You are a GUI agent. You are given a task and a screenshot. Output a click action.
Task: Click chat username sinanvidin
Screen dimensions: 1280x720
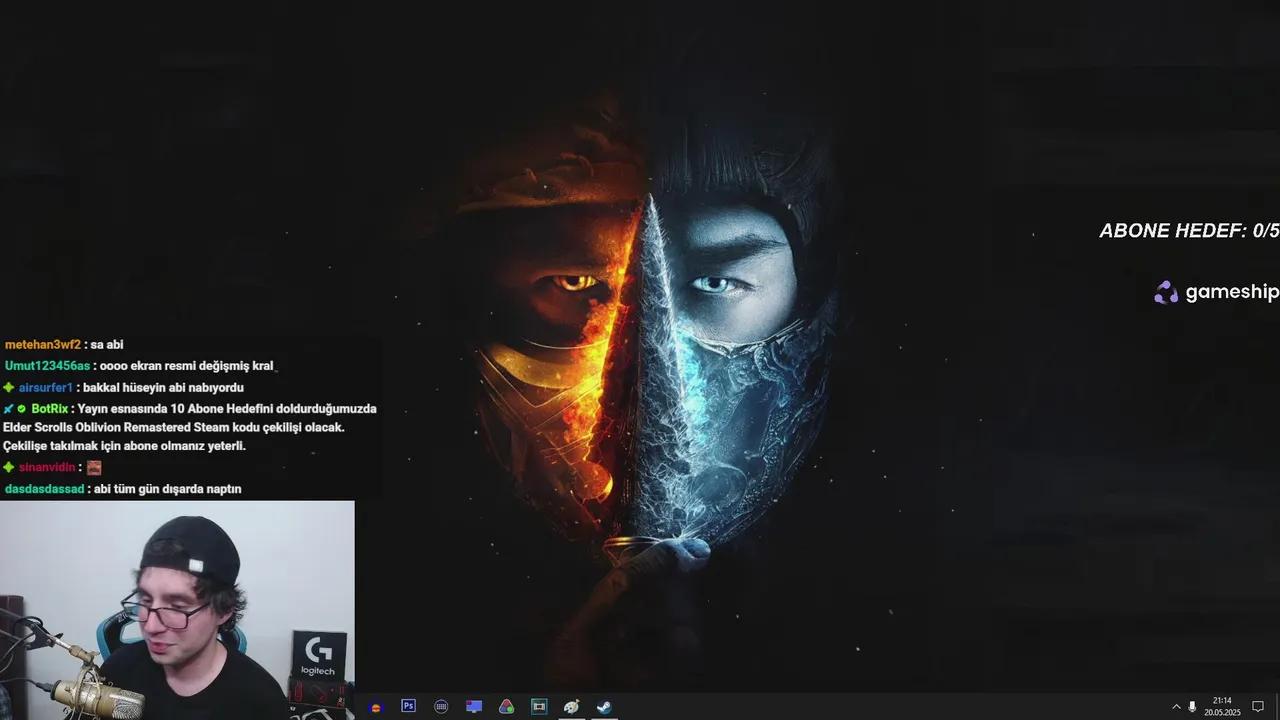pyautogui.click(x=47, y=468)
